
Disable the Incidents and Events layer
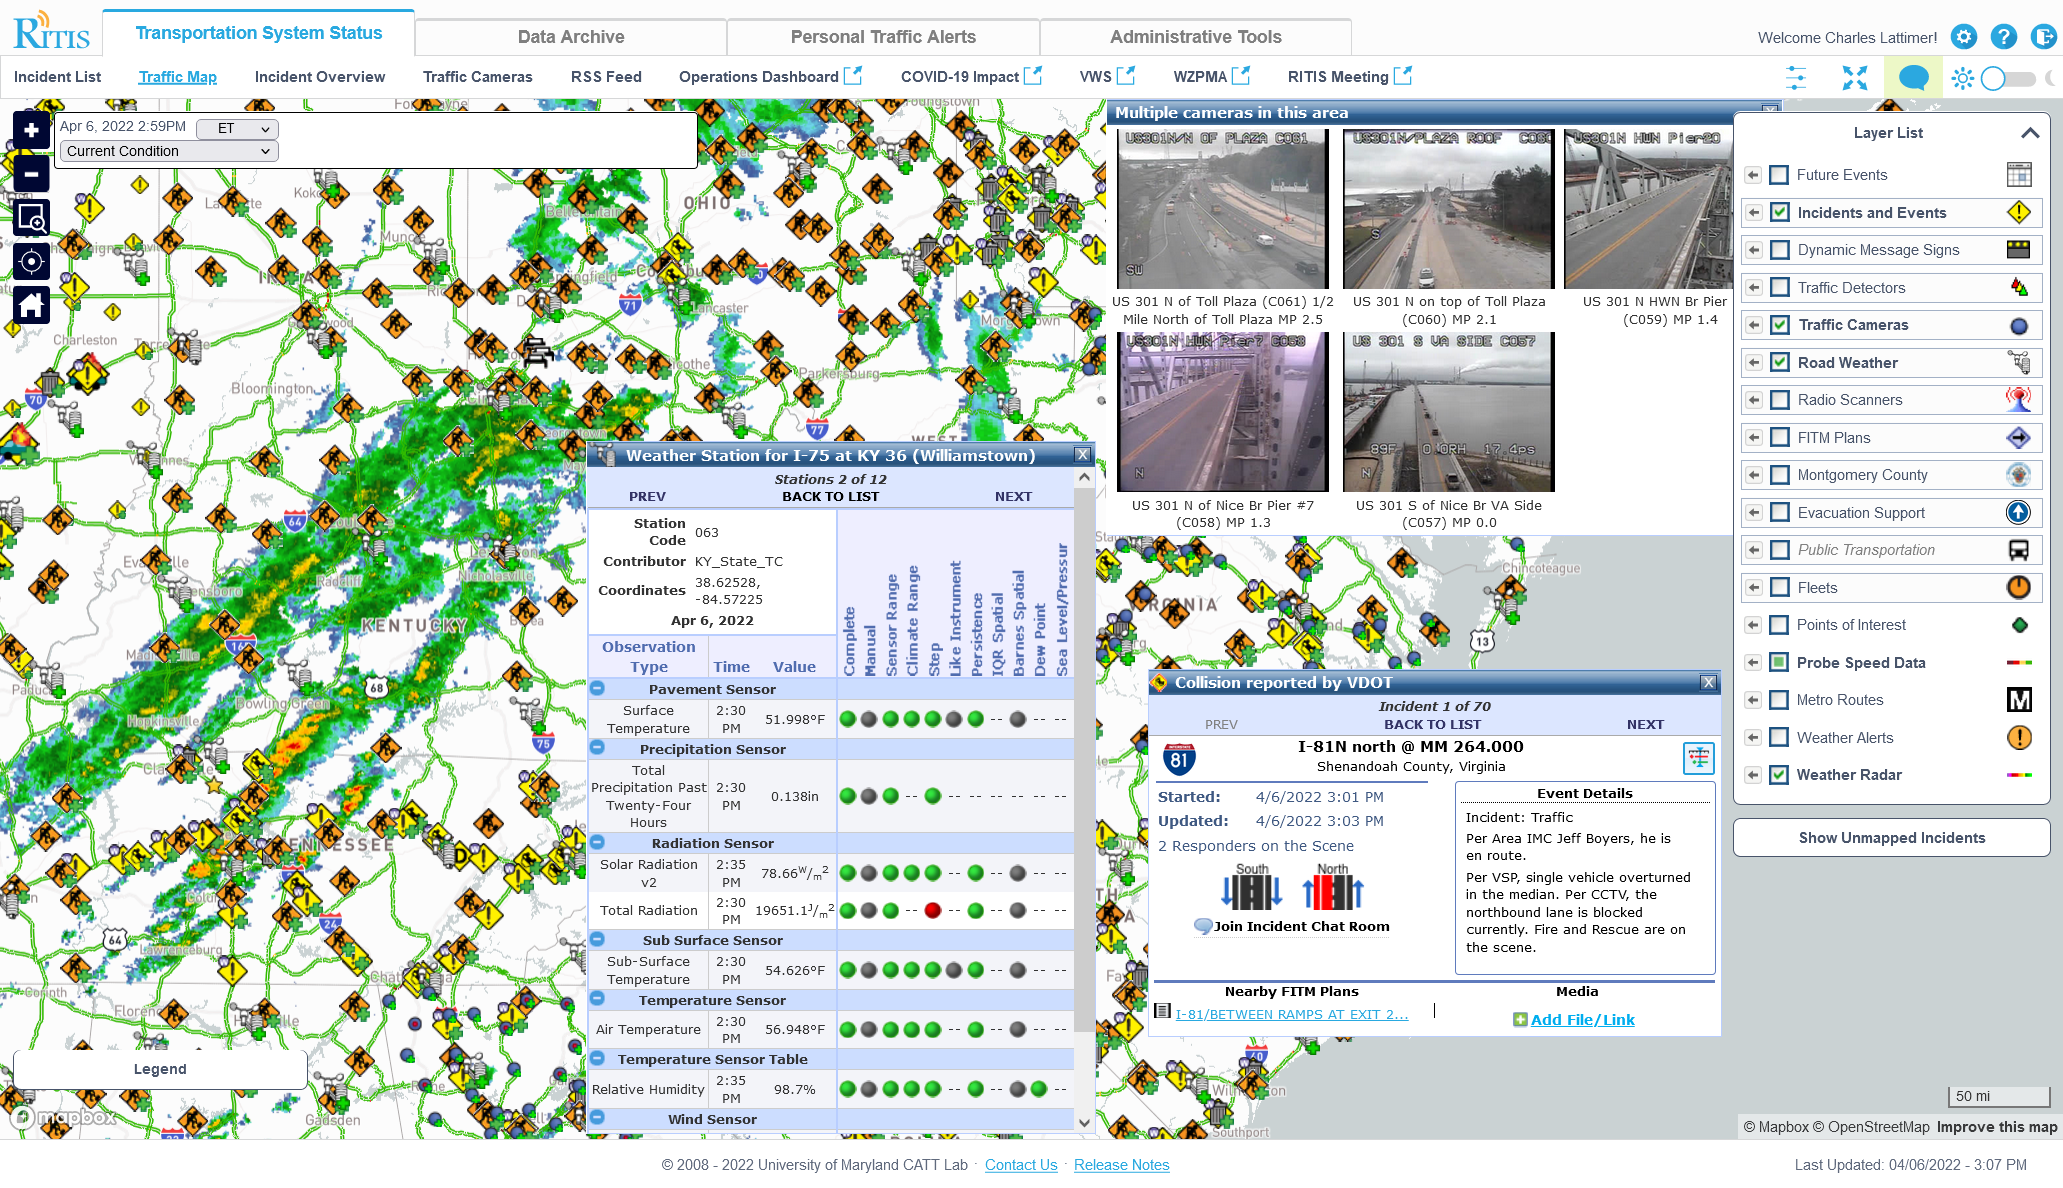click(x=1779, y=212)
